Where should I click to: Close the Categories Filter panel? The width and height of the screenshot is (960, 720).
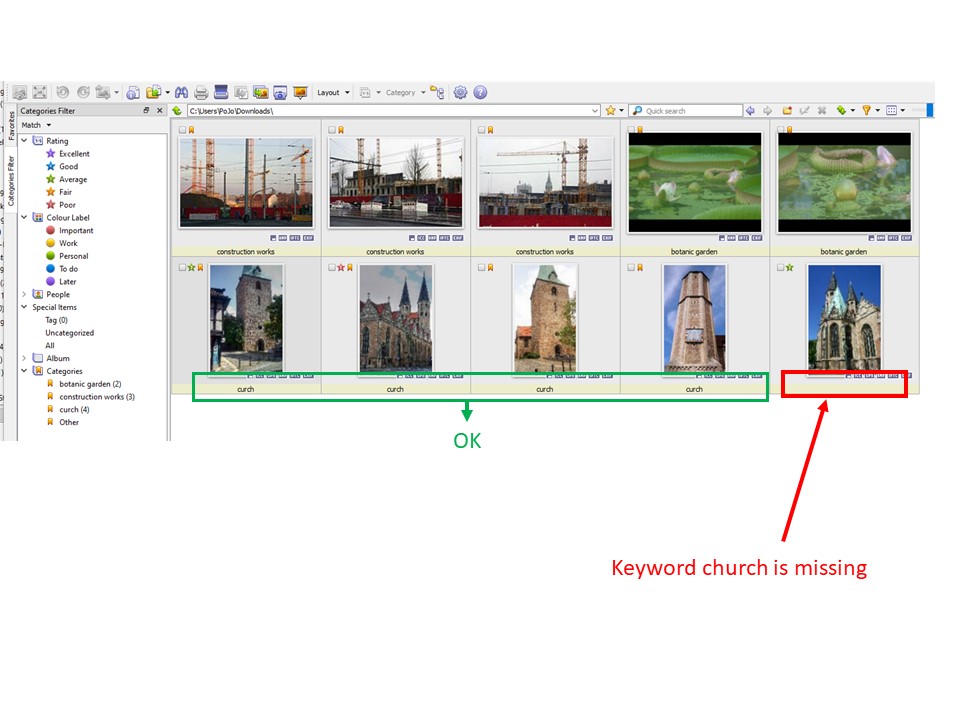pos(160,111)
